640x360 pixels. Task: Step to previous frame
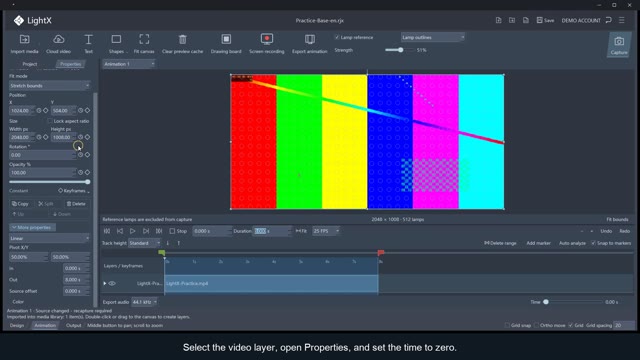coord(120,231)
